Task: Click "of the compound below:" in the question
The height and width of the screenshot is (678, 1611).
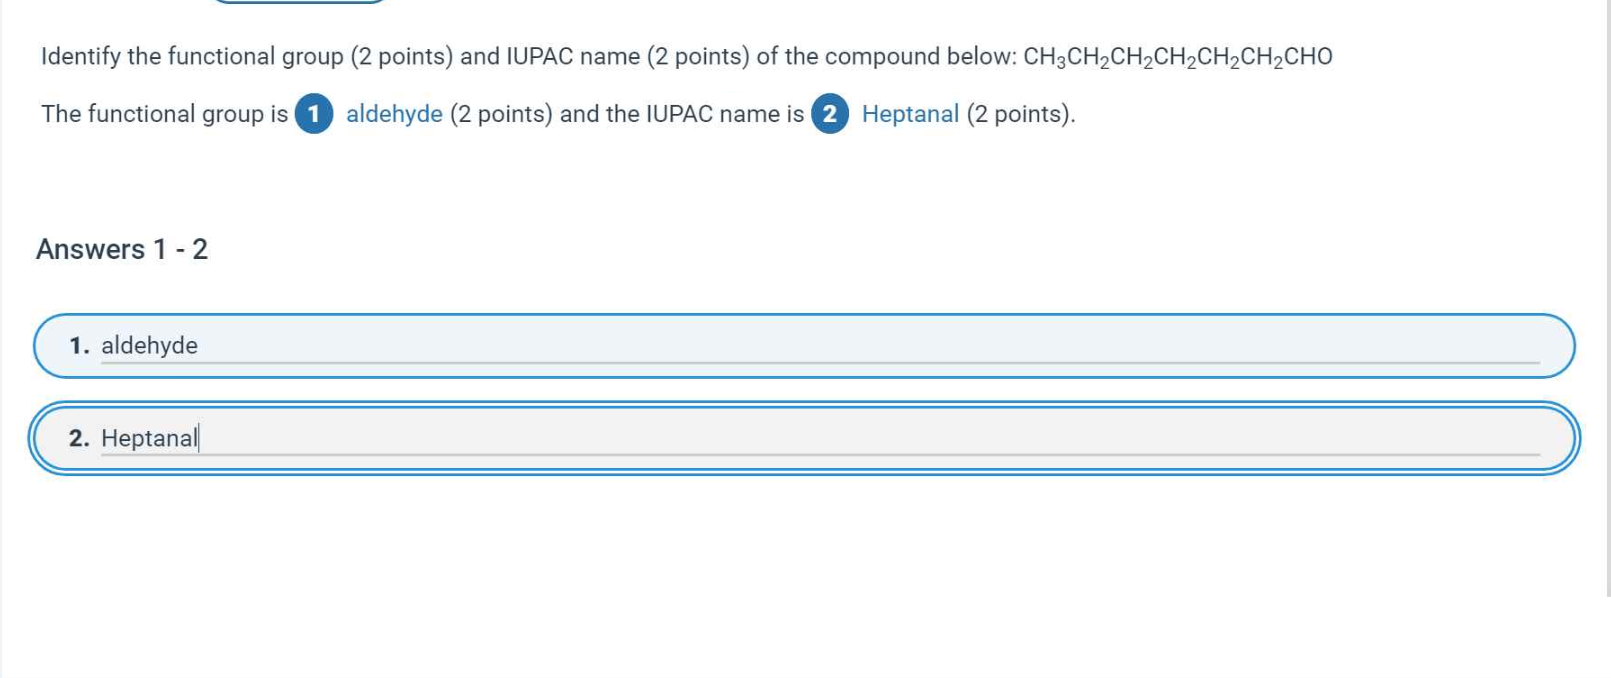Action: point(886,57)
